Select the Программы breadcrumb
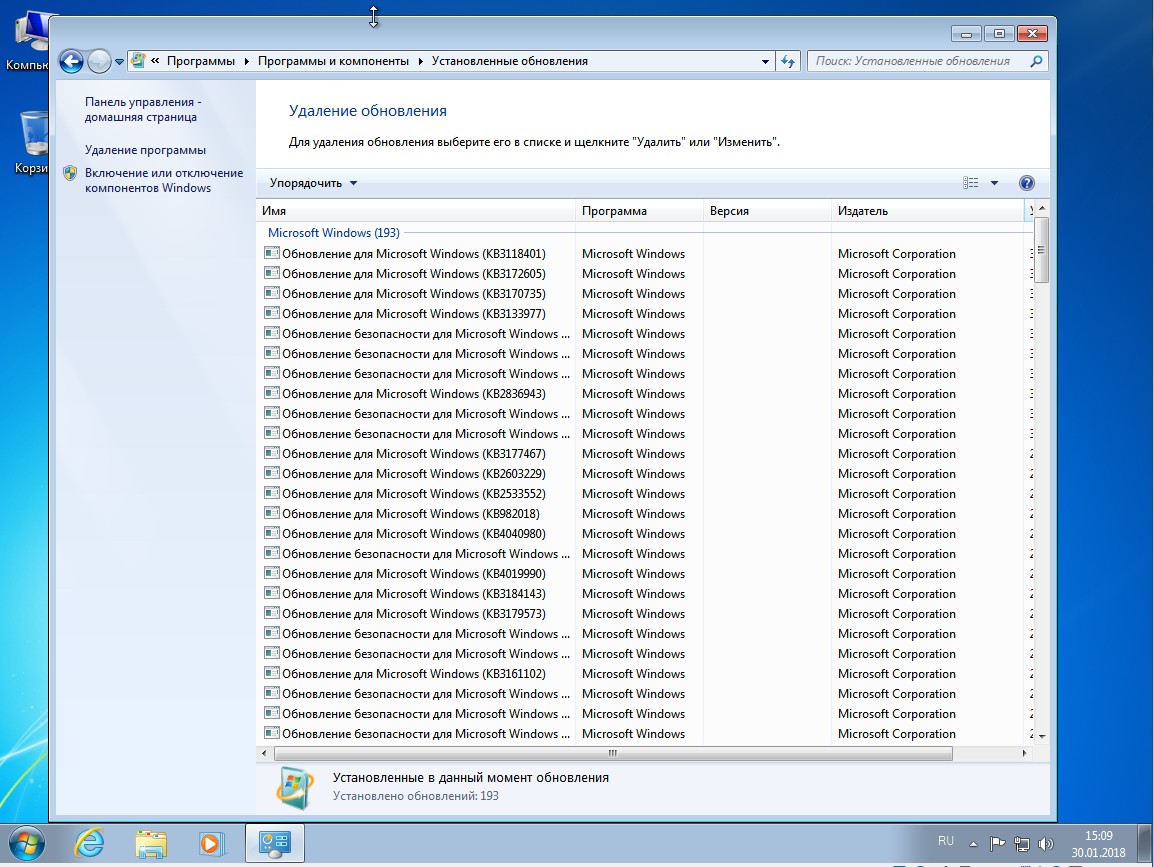 [200, 61]
